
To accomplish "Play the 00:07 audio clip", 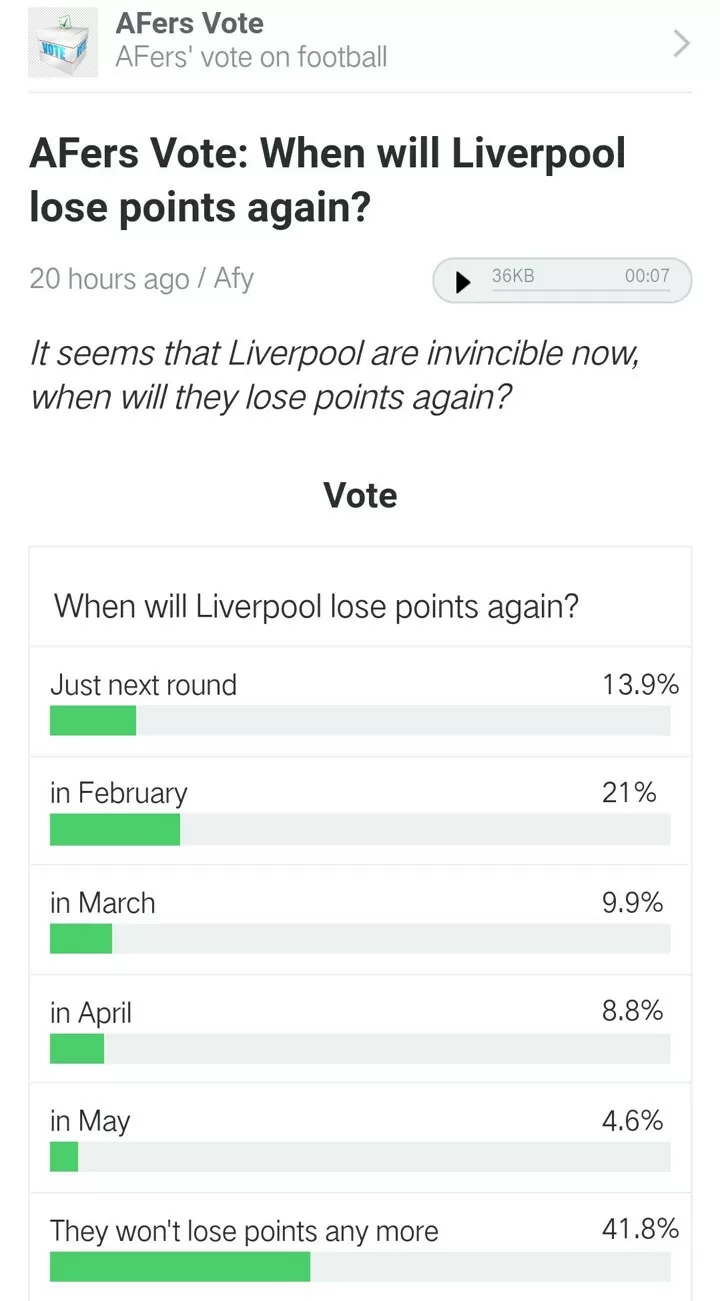I will pos(463,282).
